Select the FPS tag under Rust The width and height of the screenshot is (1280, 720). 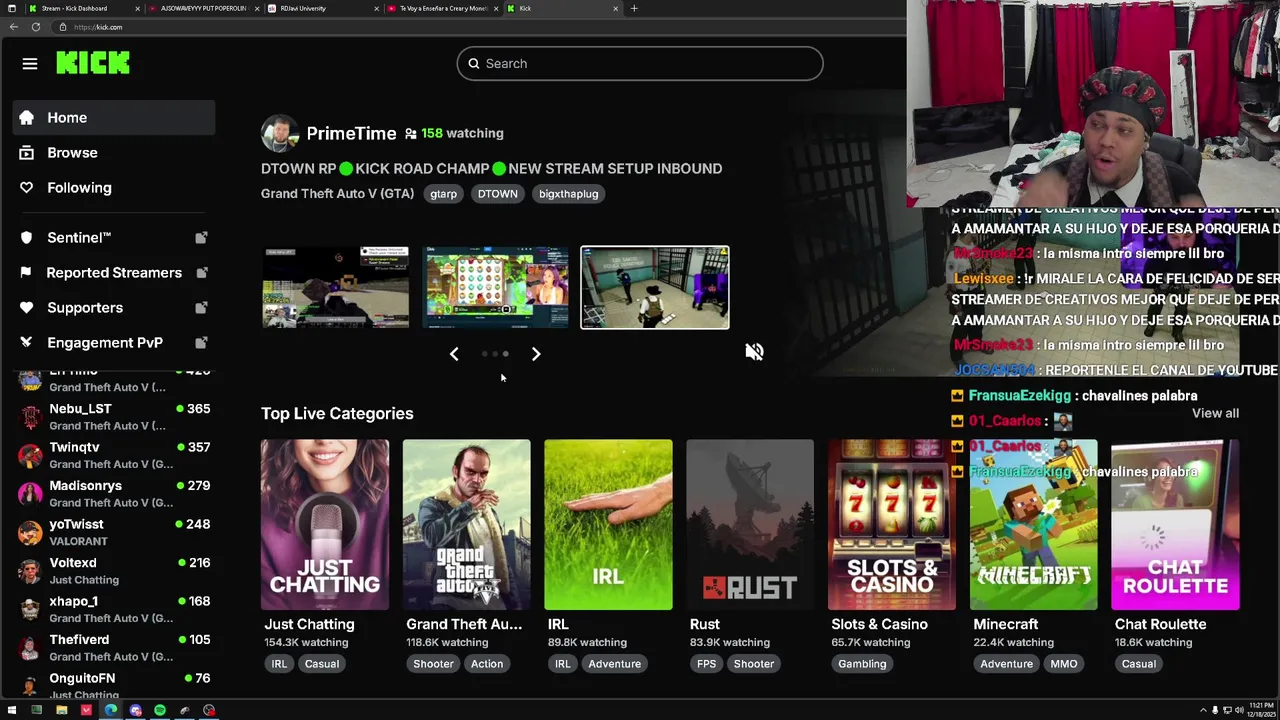pyautogui.click(x=706, y=664)
